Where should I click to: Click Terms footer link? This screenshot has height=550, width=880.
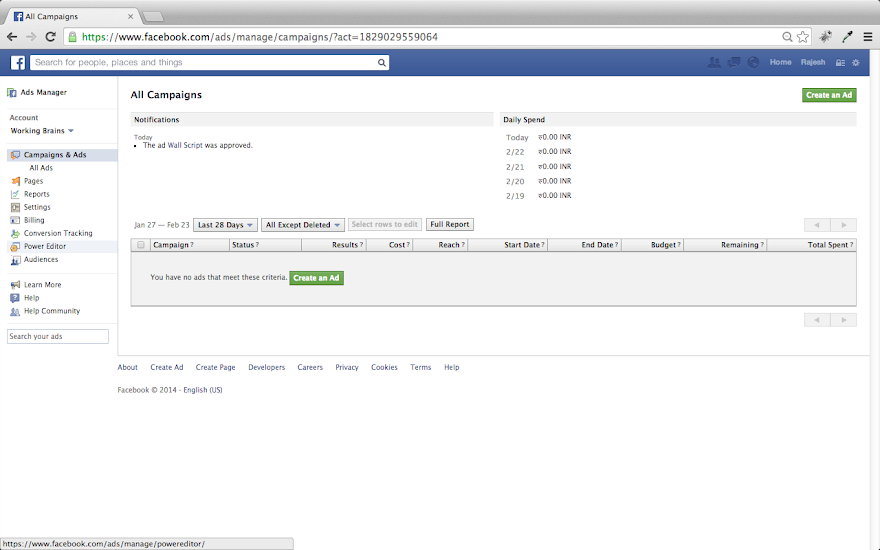pos(420,368)
